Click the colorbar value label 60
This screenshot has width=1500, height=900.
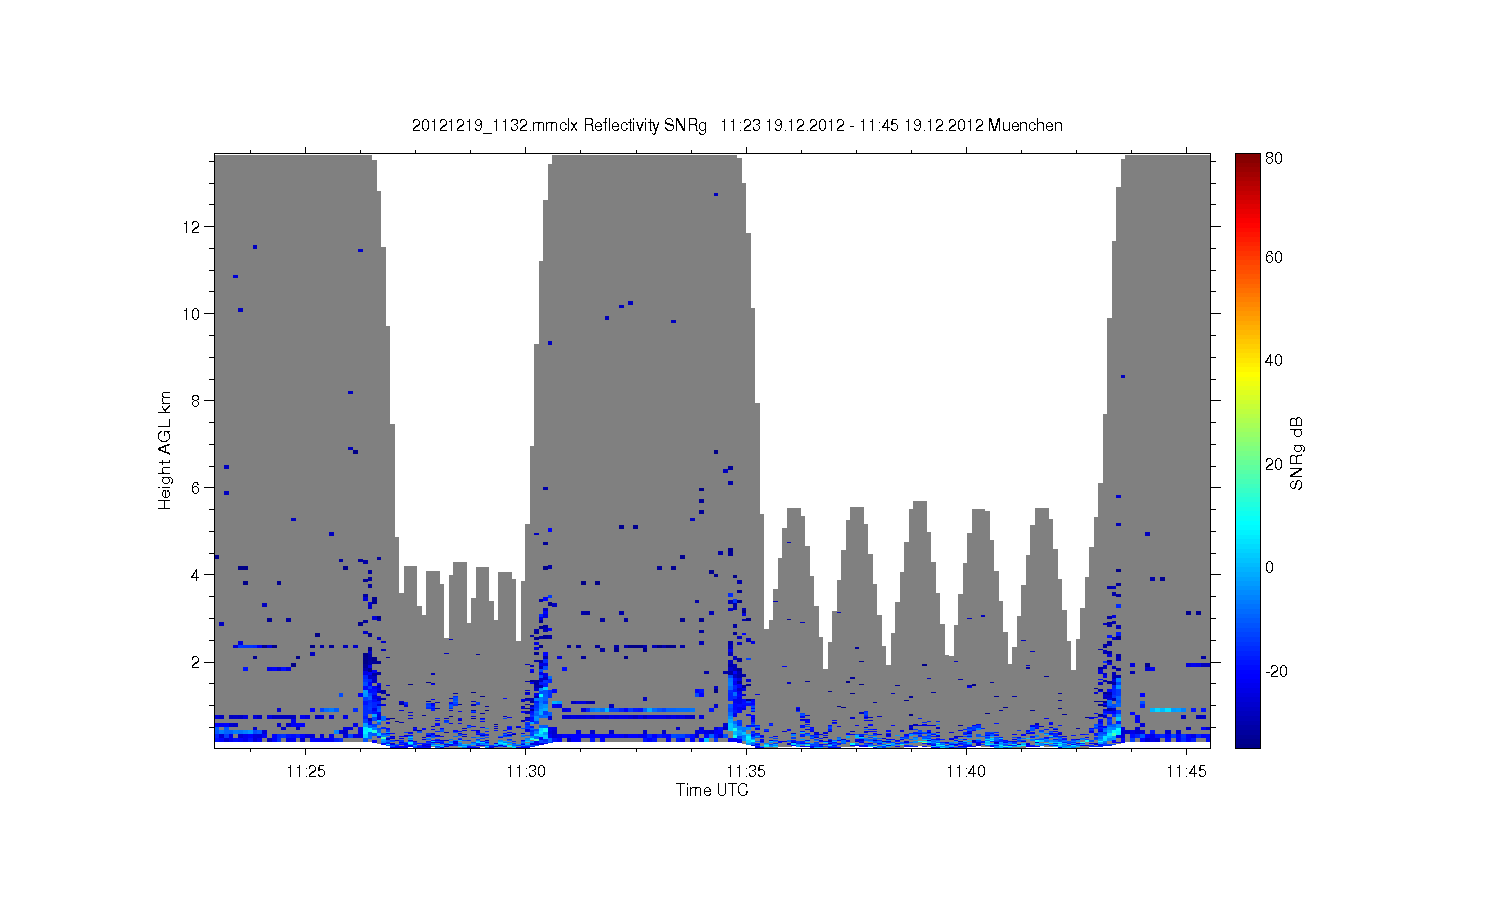pos(1274,257)
